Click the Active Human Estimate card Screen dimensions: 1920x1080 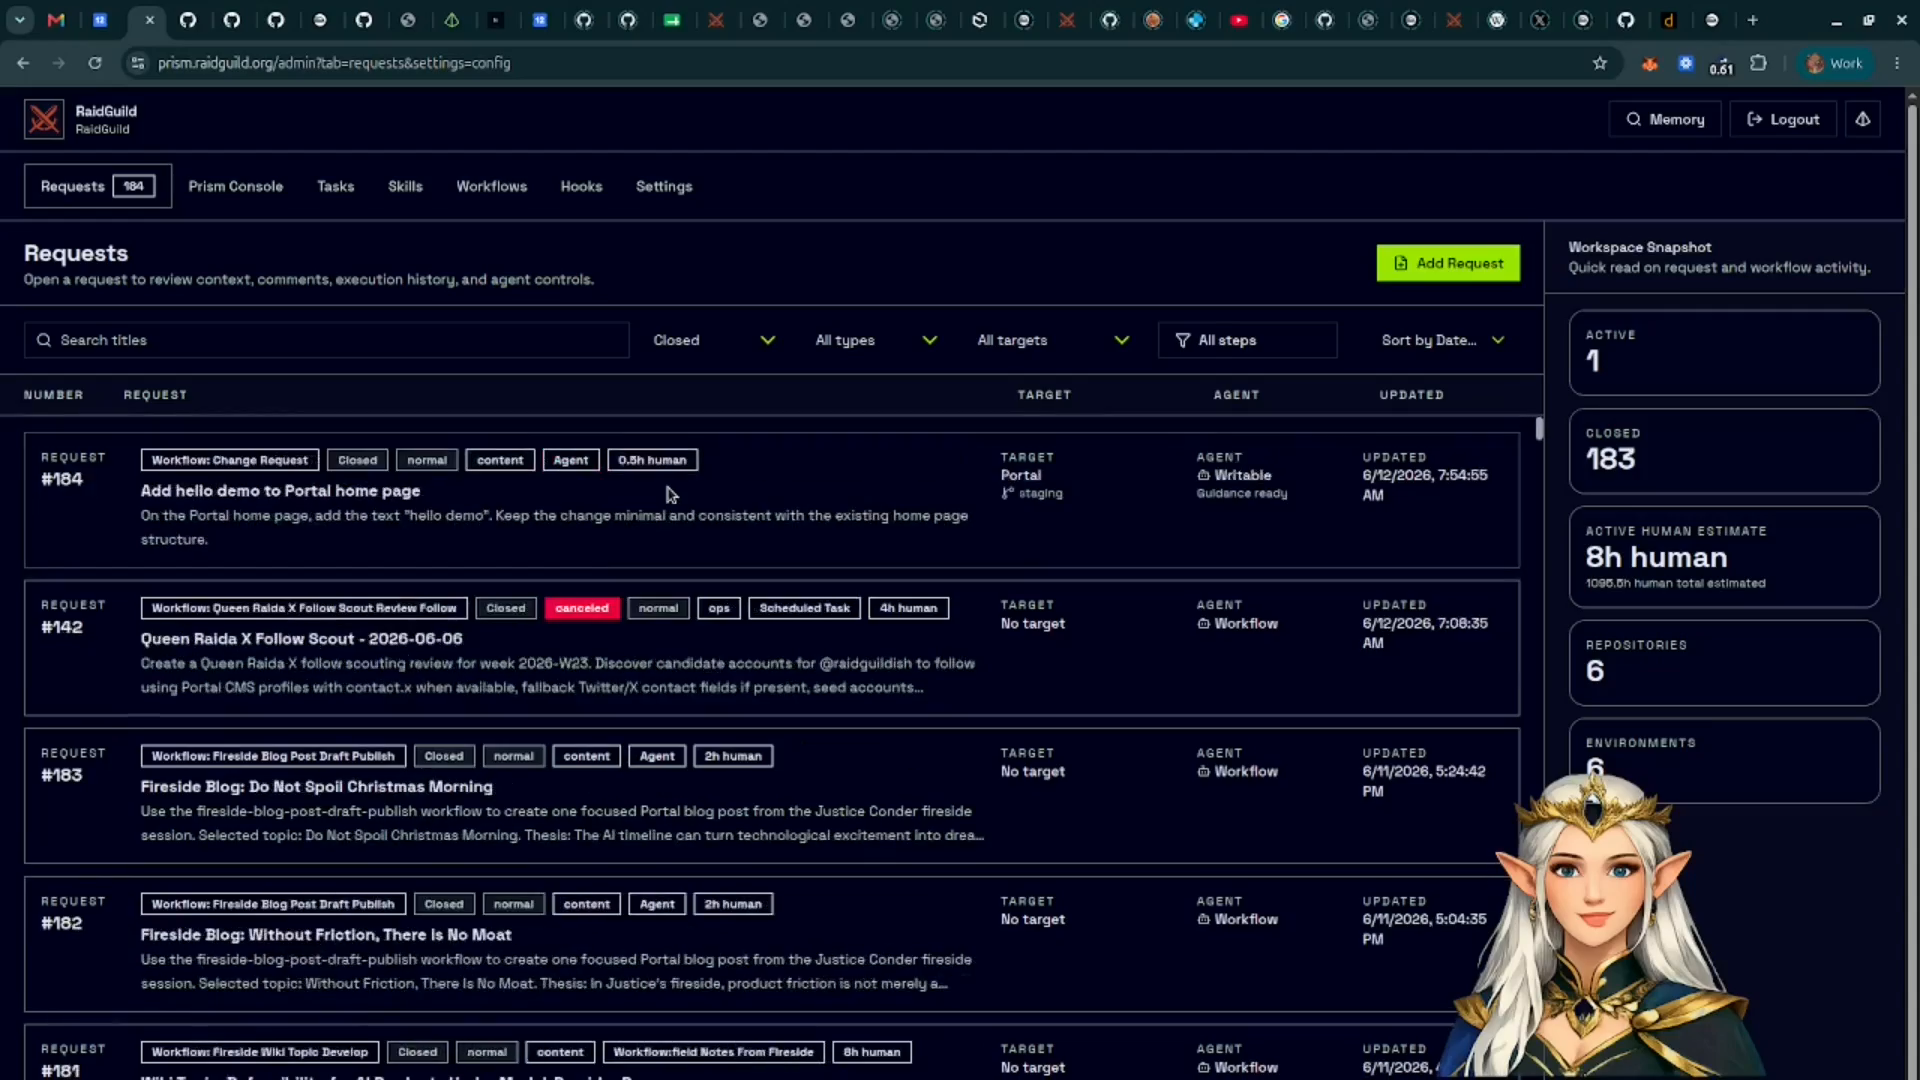point(1724,557)
